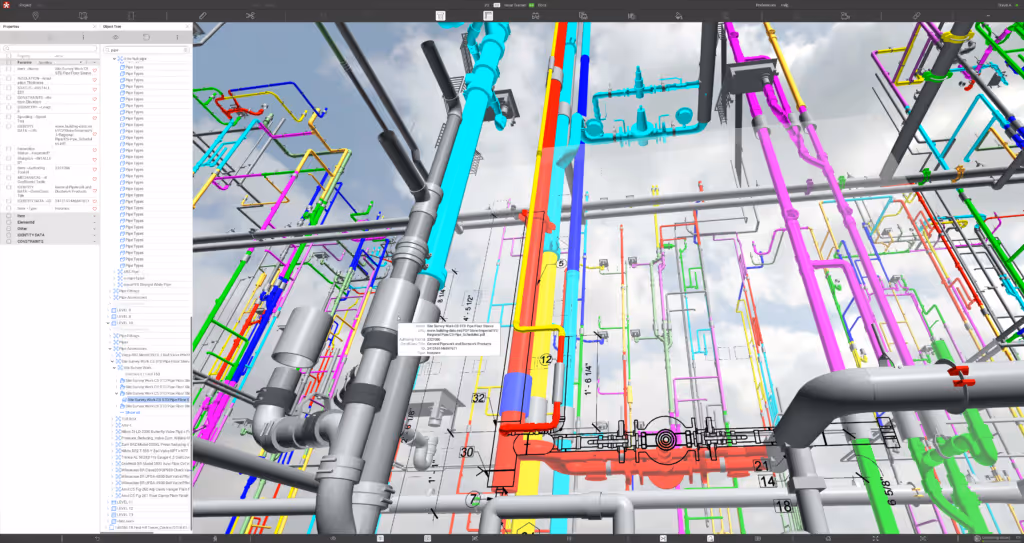The height and width of the screenshot is (543, 1024).
Task: Close the Properties panel
Action: pos(94,27)
